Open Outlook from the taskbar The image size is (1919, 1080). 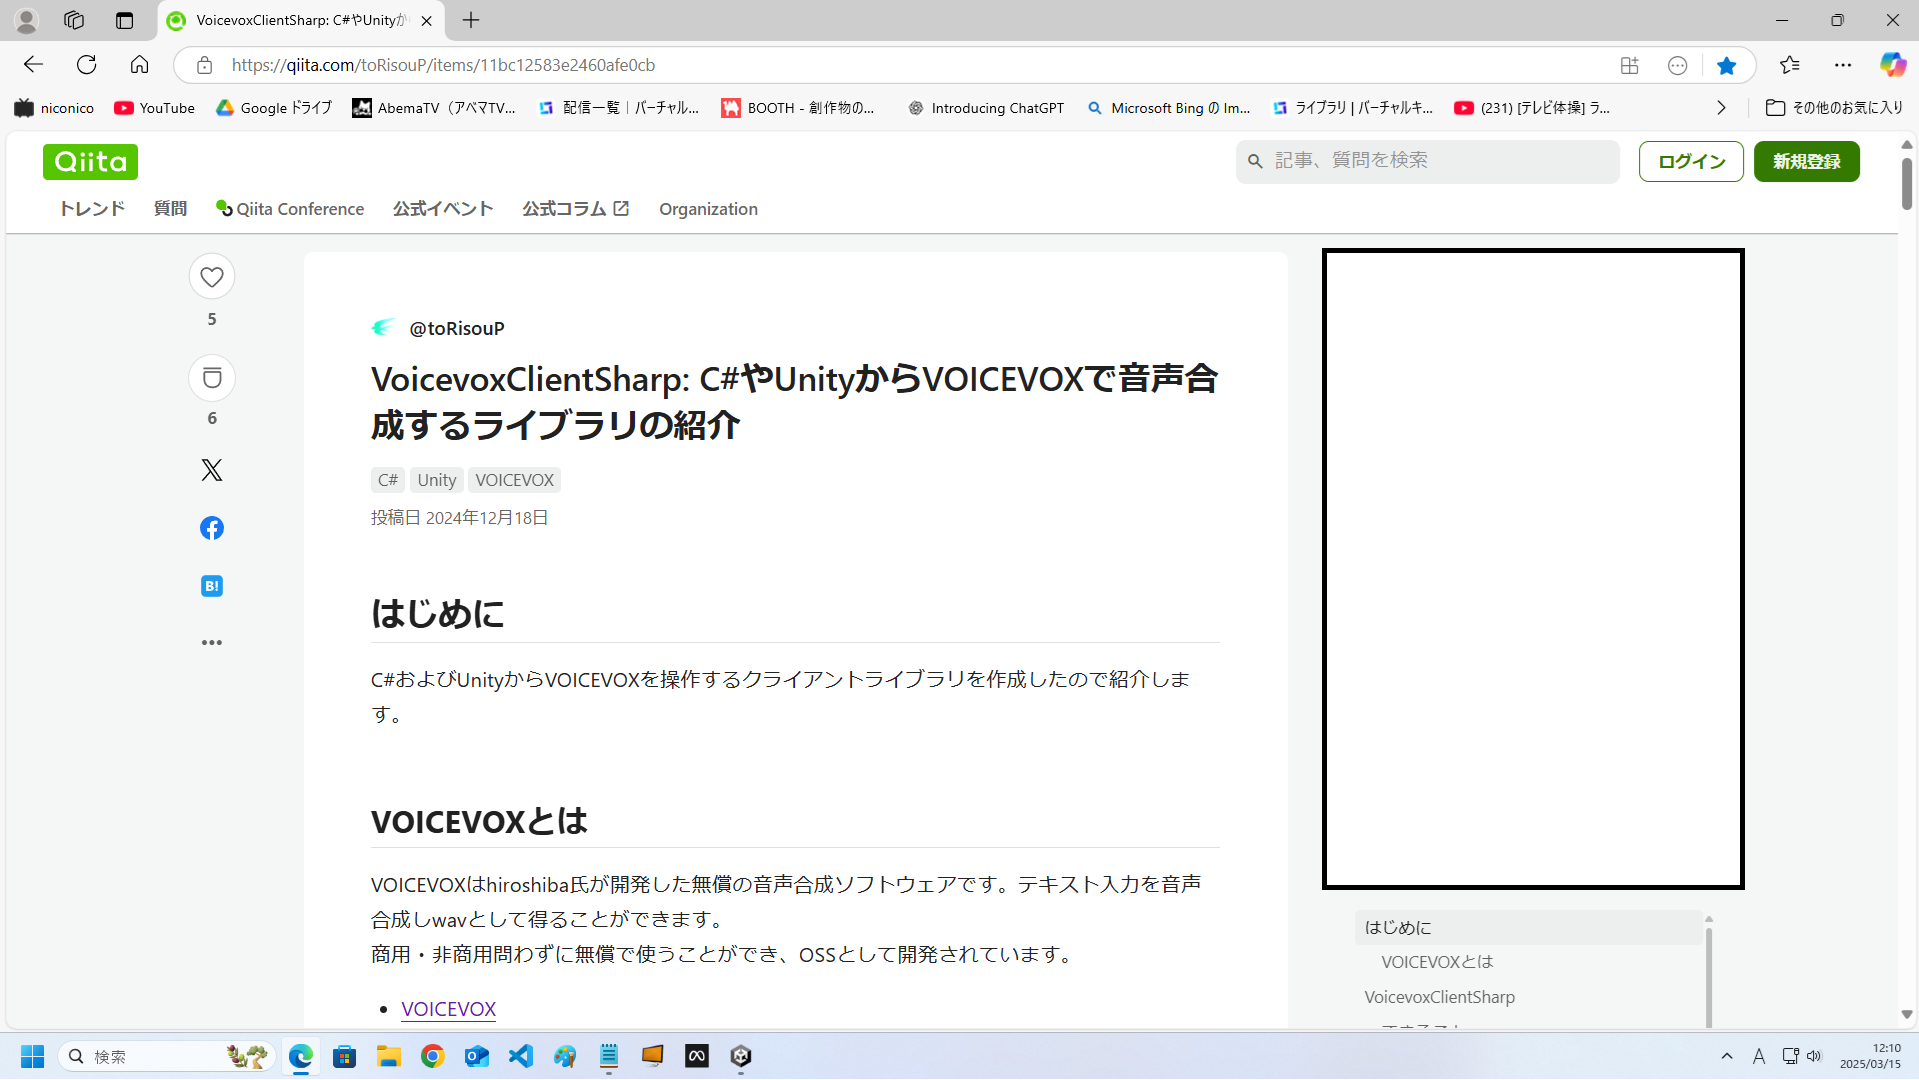point(477,1056)
